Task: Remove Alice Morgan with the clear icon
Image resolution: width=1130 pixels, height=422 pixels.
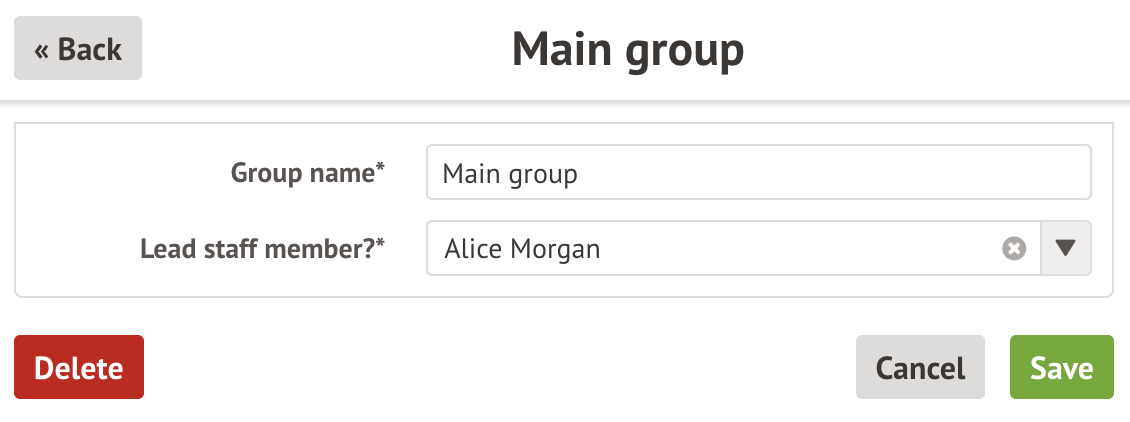Action: [x=1014, y=248]
